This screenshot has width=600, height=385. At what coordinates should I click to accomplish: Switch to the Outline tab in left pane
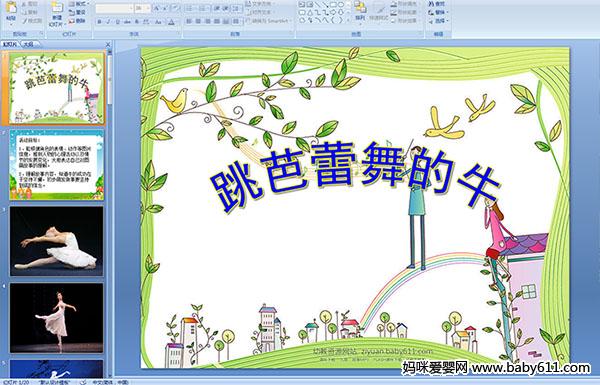pyautogui.click(x=29, y=44)
